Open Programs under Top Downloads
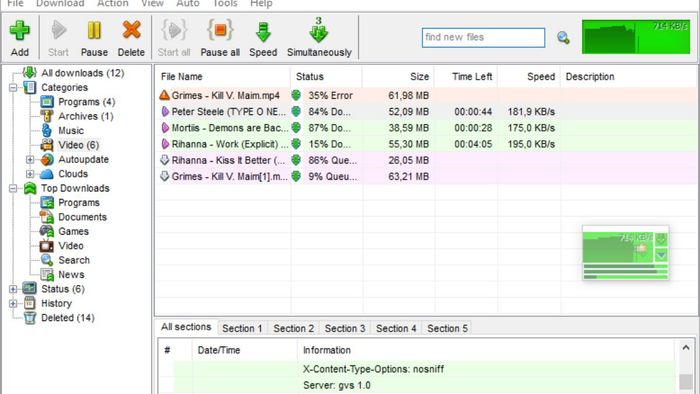This screenshot has height=394, width=700. pyautogui.click(x=79, y=203)
